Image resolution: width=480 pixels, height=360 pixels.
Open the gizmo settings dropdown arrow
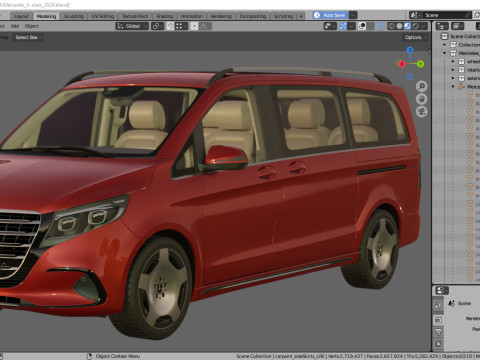coord(351,26)
